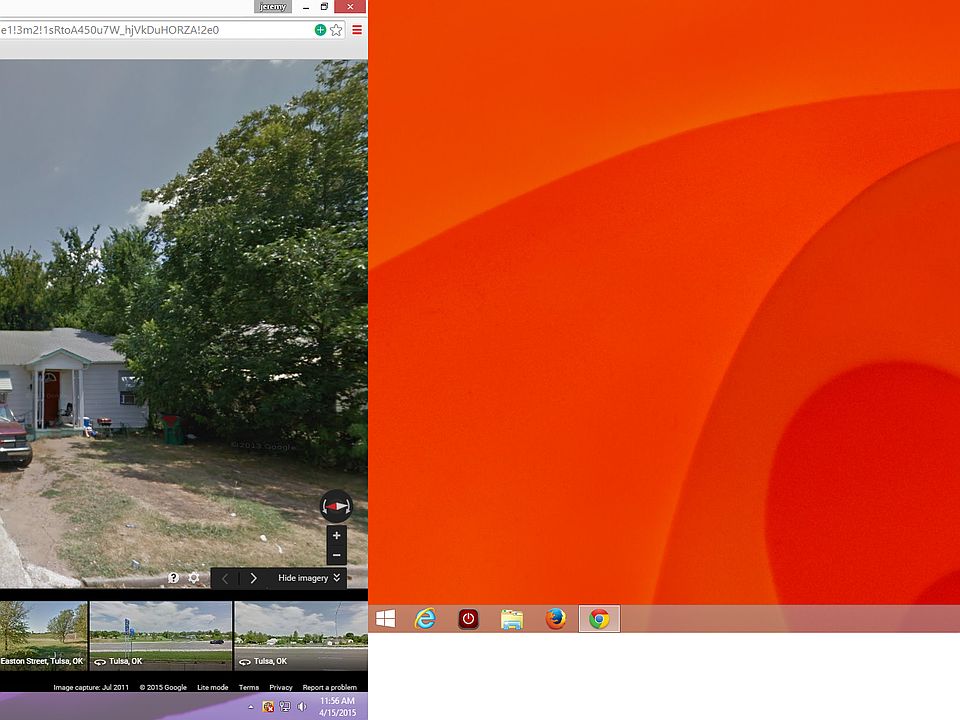Open the Privacy link

tap(281, 688)
